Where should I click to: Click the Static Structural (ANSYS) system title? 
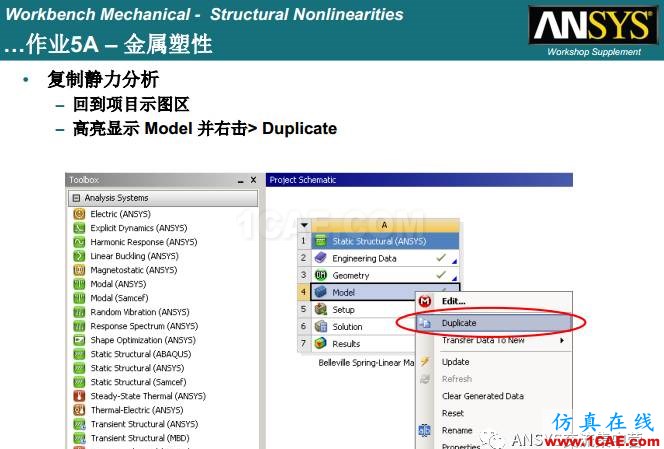coord(379,241)
